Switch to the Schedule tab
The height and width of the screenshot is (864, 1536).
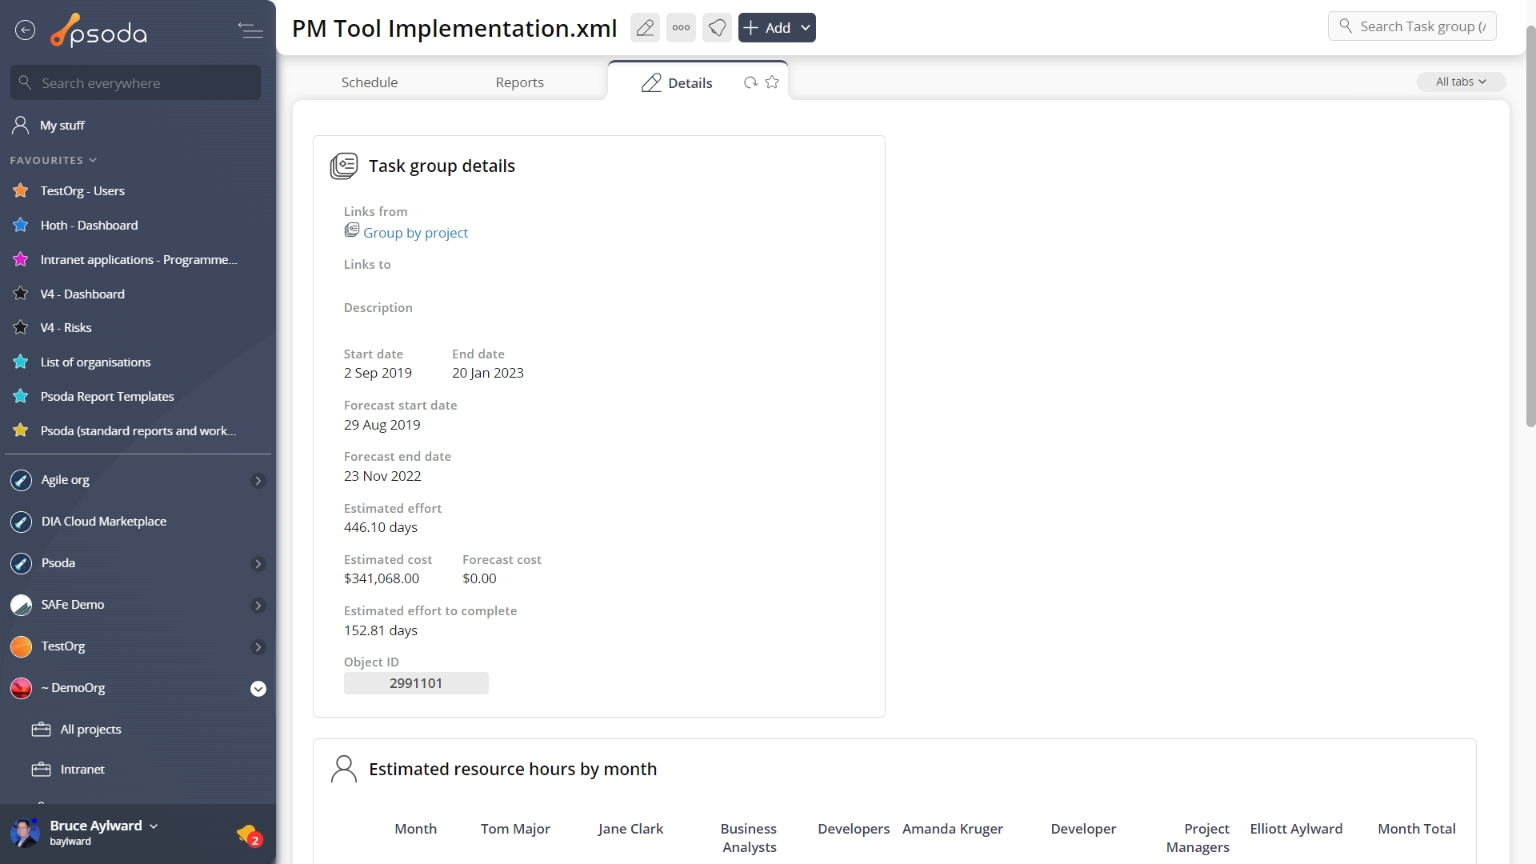point(369,82)
